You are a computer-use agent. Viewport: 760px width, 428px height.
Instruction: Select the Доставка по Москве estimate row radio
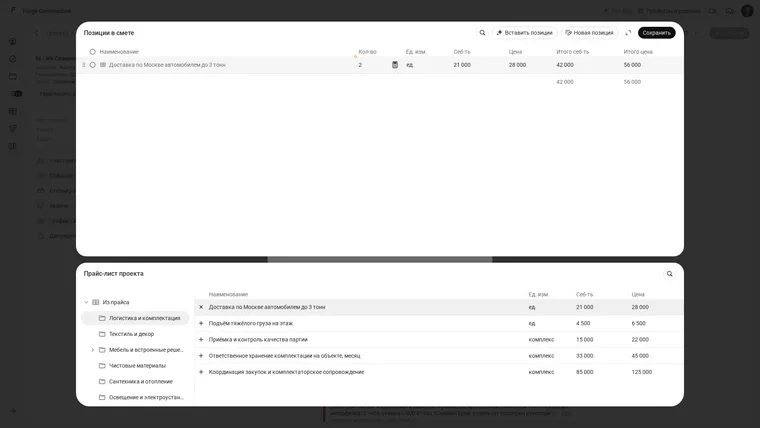[x=93, y=65]
